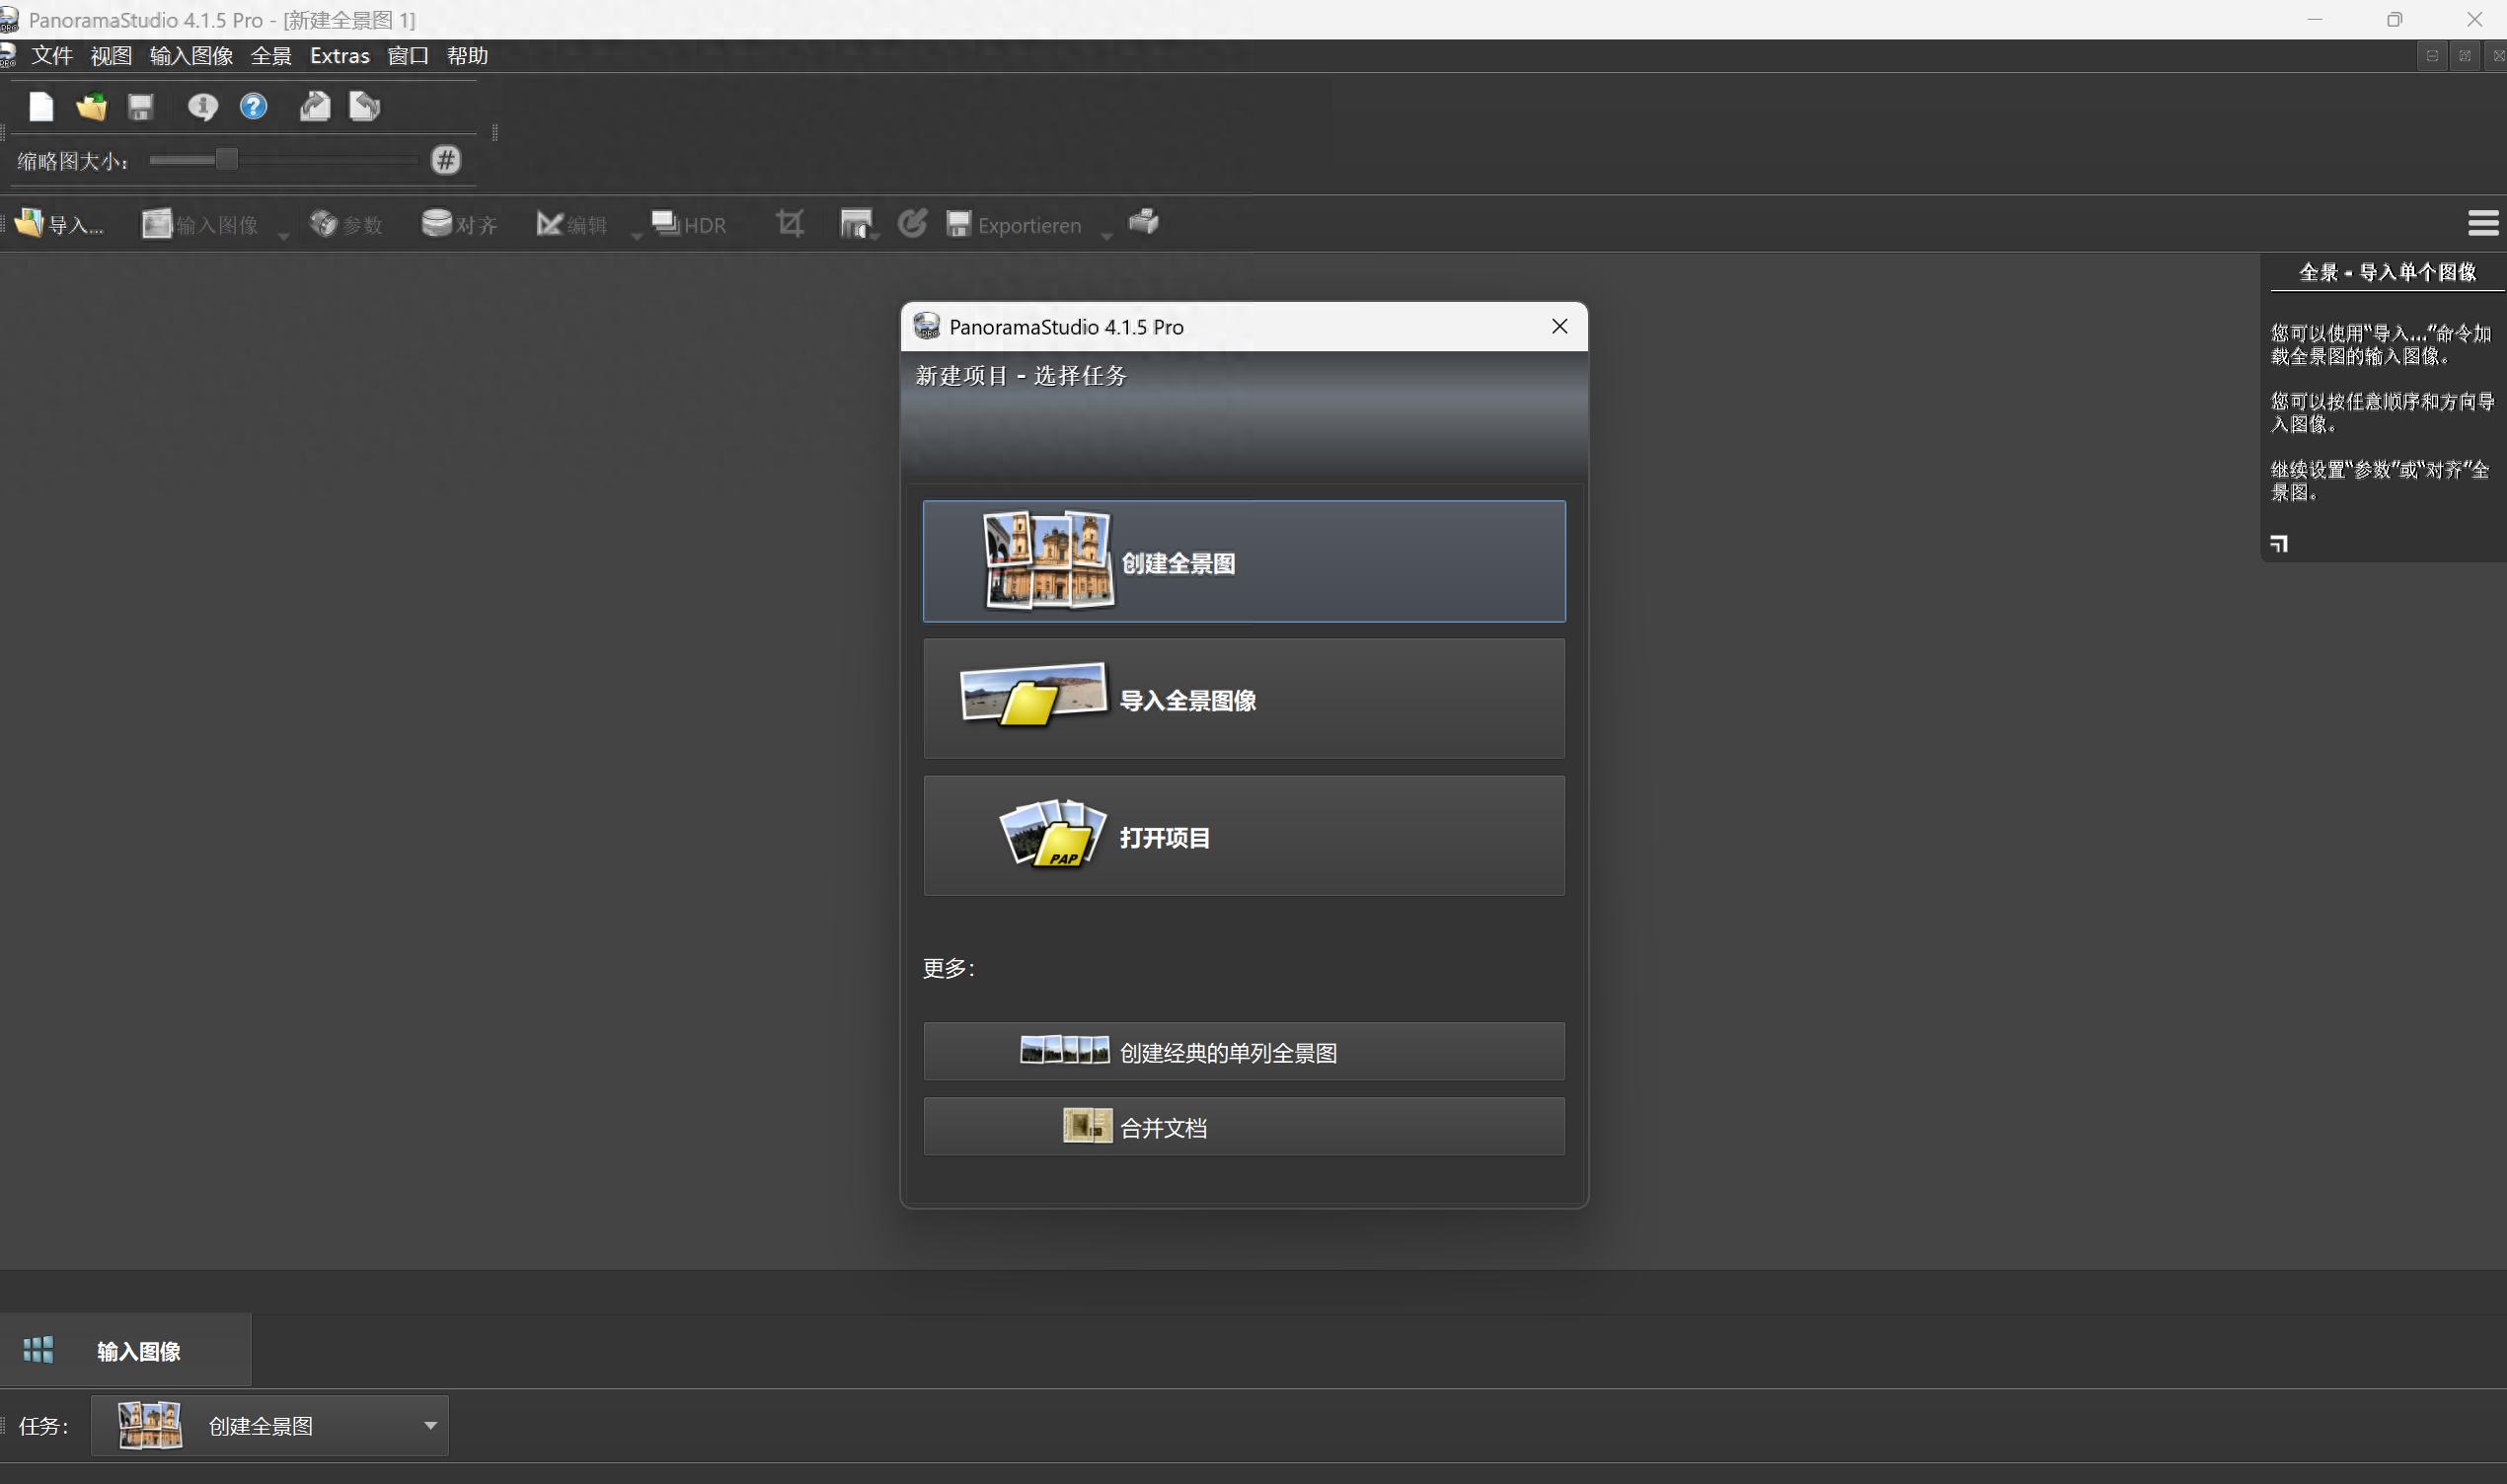Screen dimensions: 2507x1484
Task: Click the 导入... import toolbar button
Action: point(60,224)
